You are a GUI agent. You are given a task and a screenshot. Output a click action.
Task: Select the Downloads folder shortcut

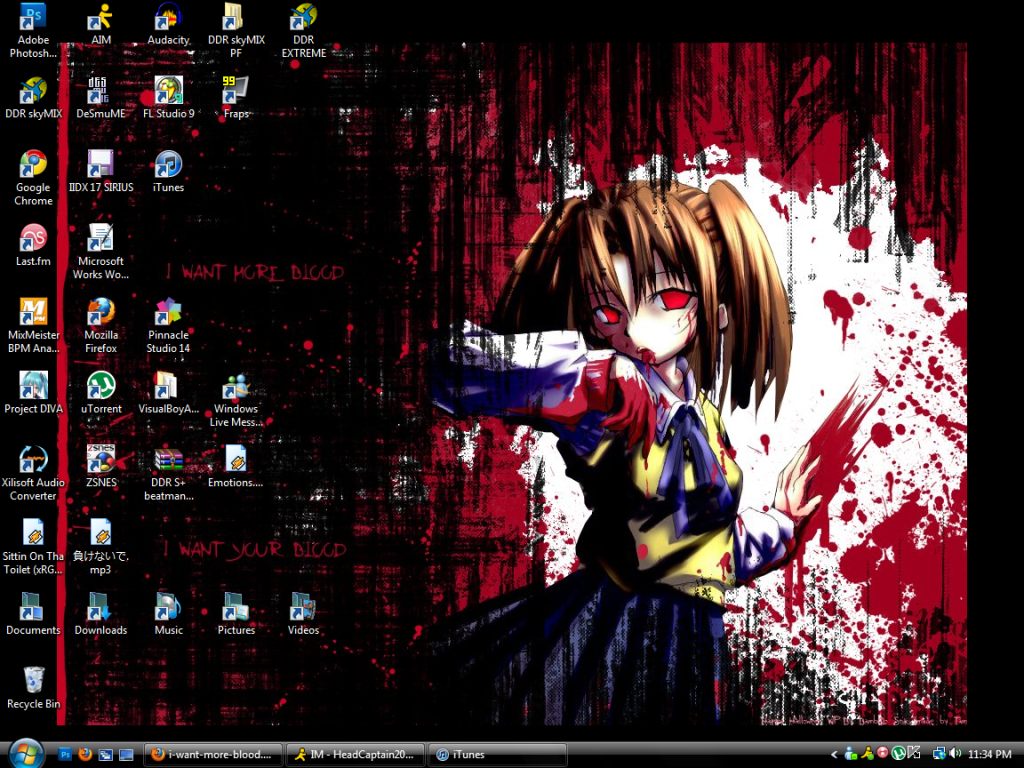[101, 615]
